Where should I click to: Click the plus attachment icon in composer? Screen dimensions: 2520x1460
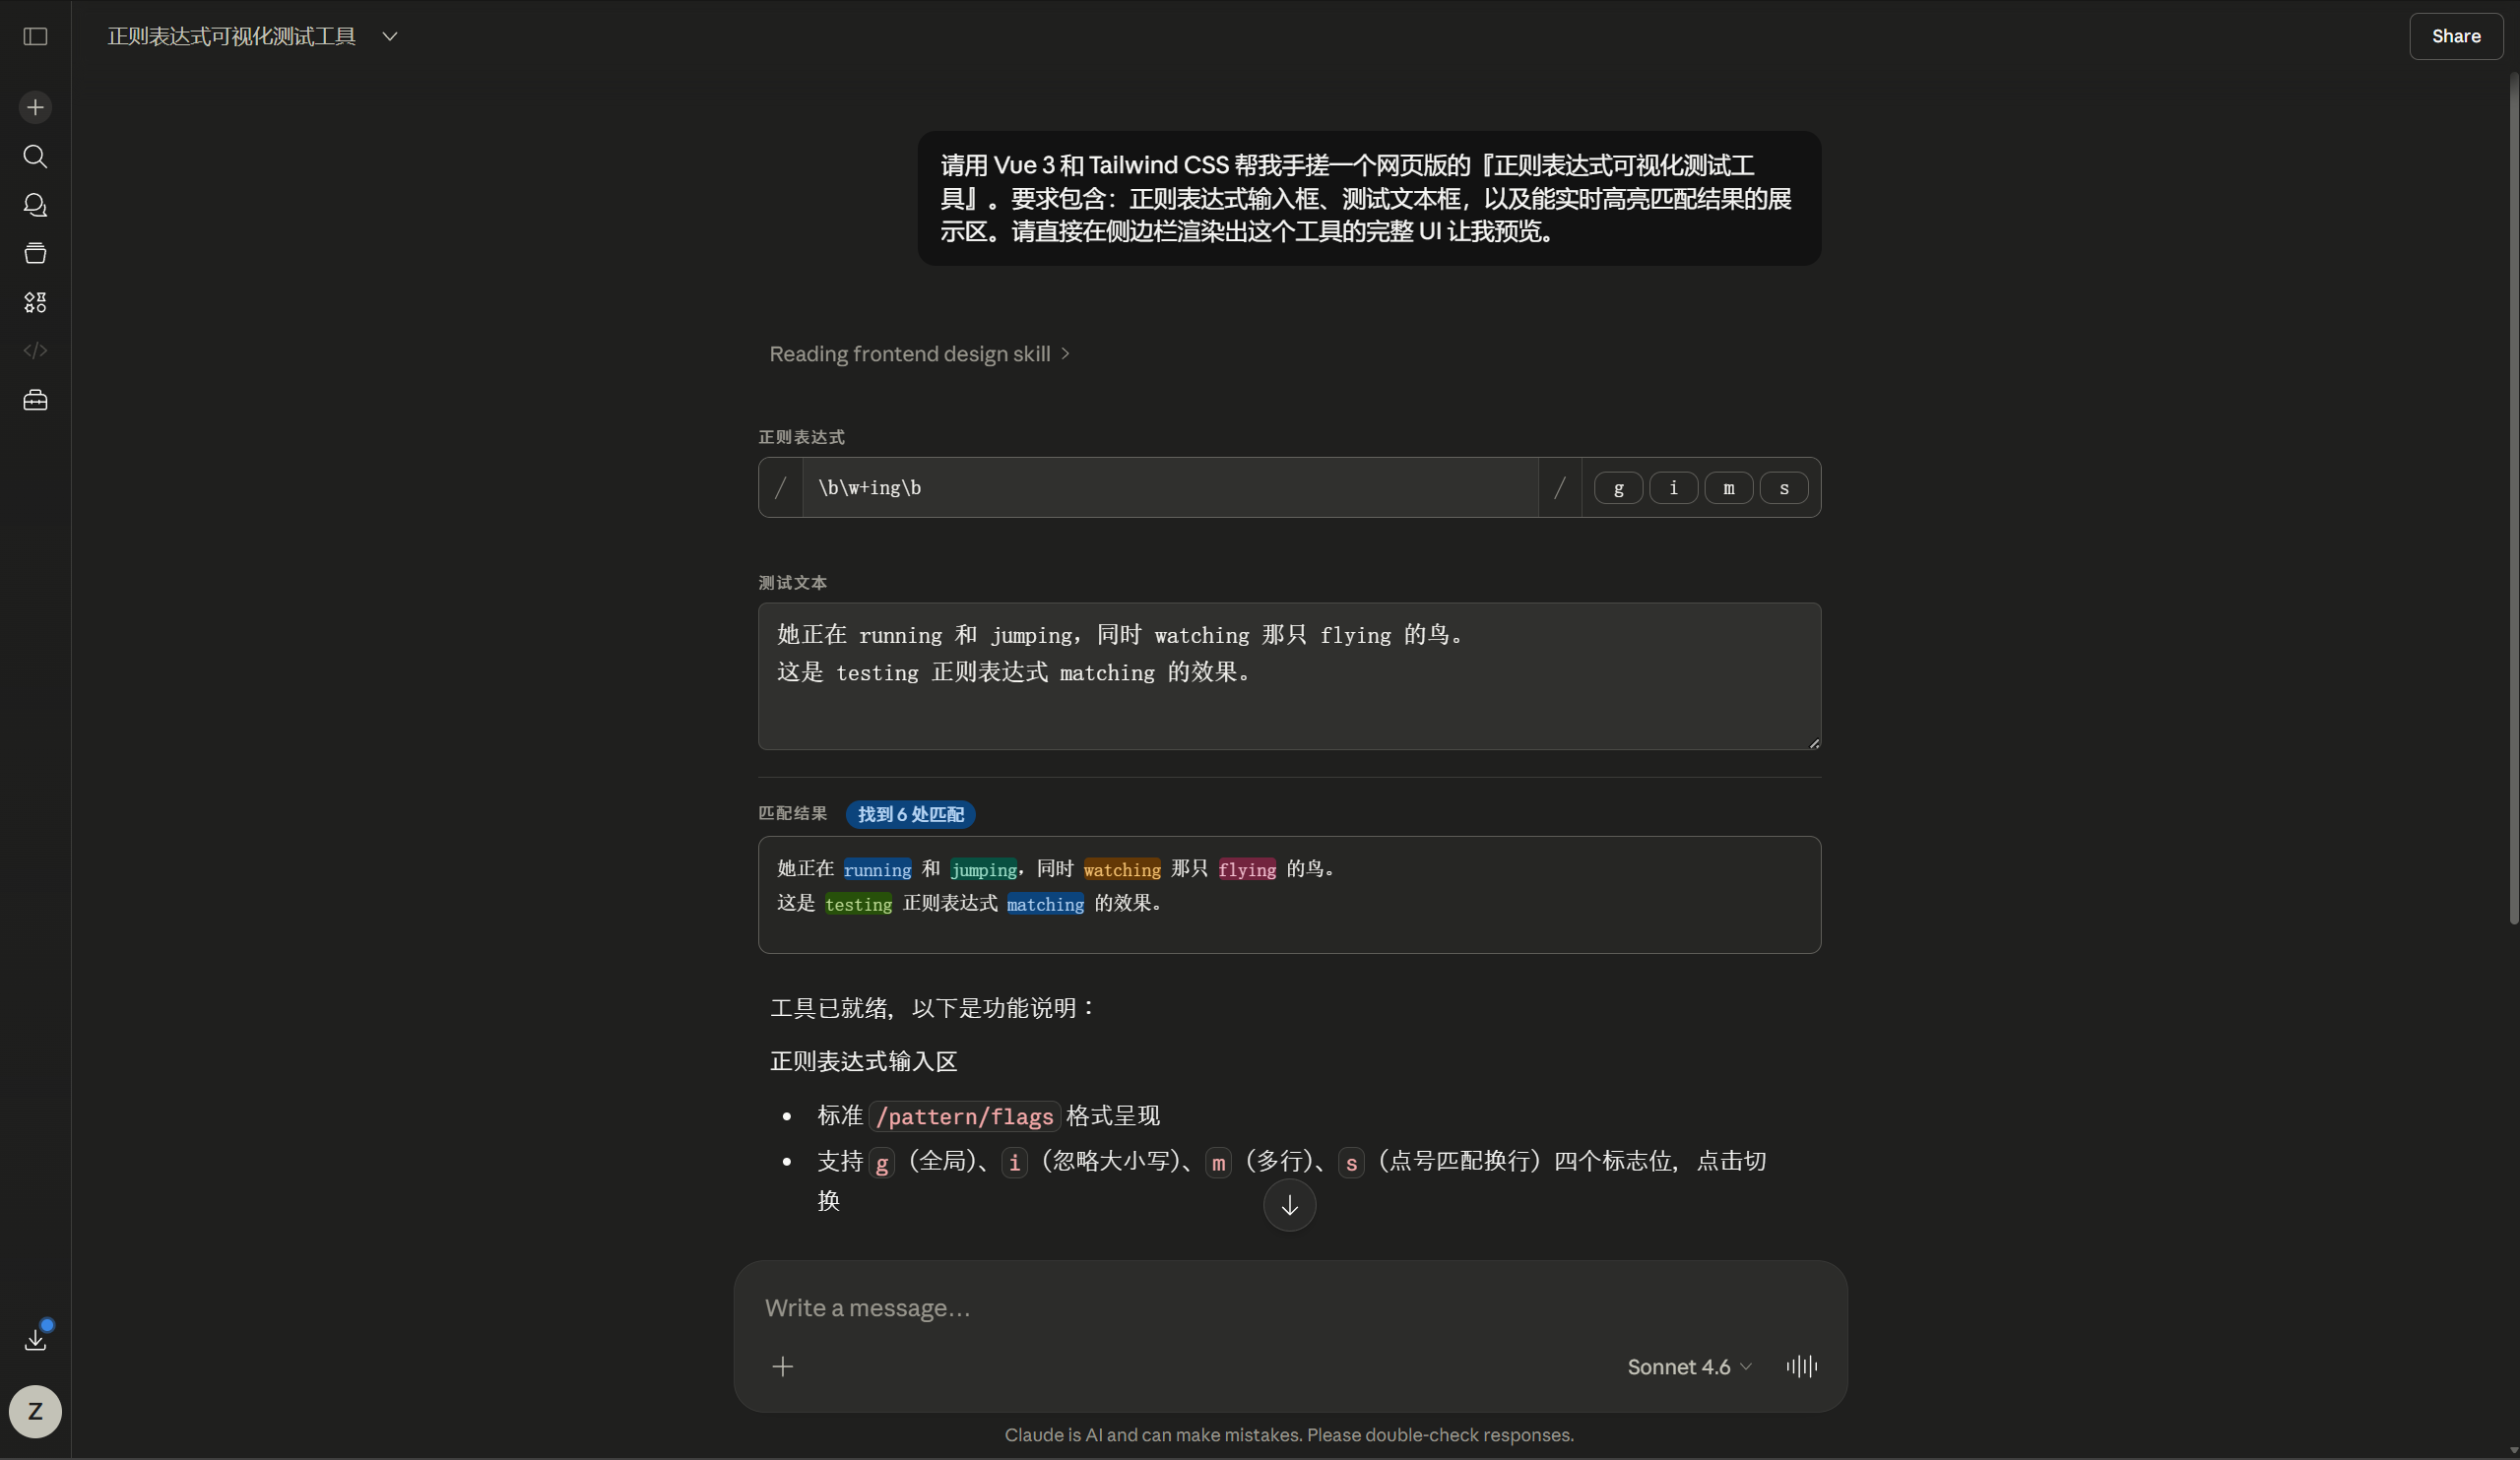coord(782,1366)
